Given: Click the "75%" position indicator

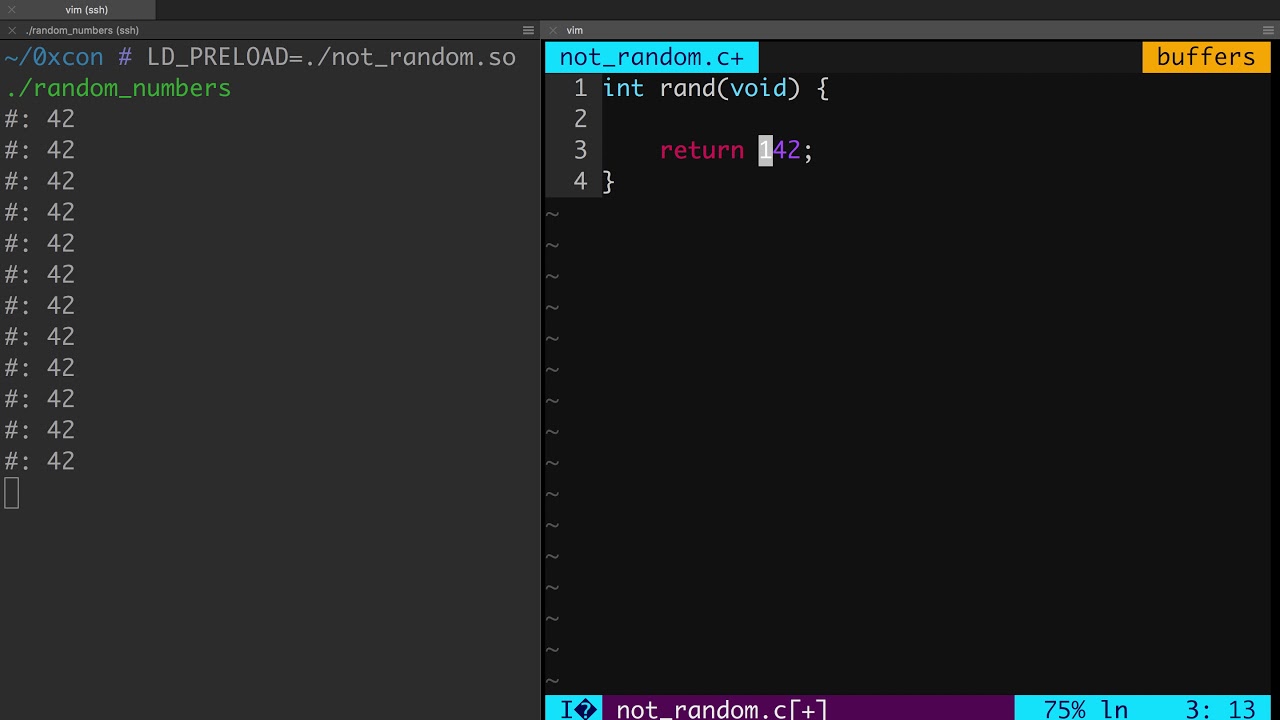Looking at the screenshot, I should [x=1064, y=709].
